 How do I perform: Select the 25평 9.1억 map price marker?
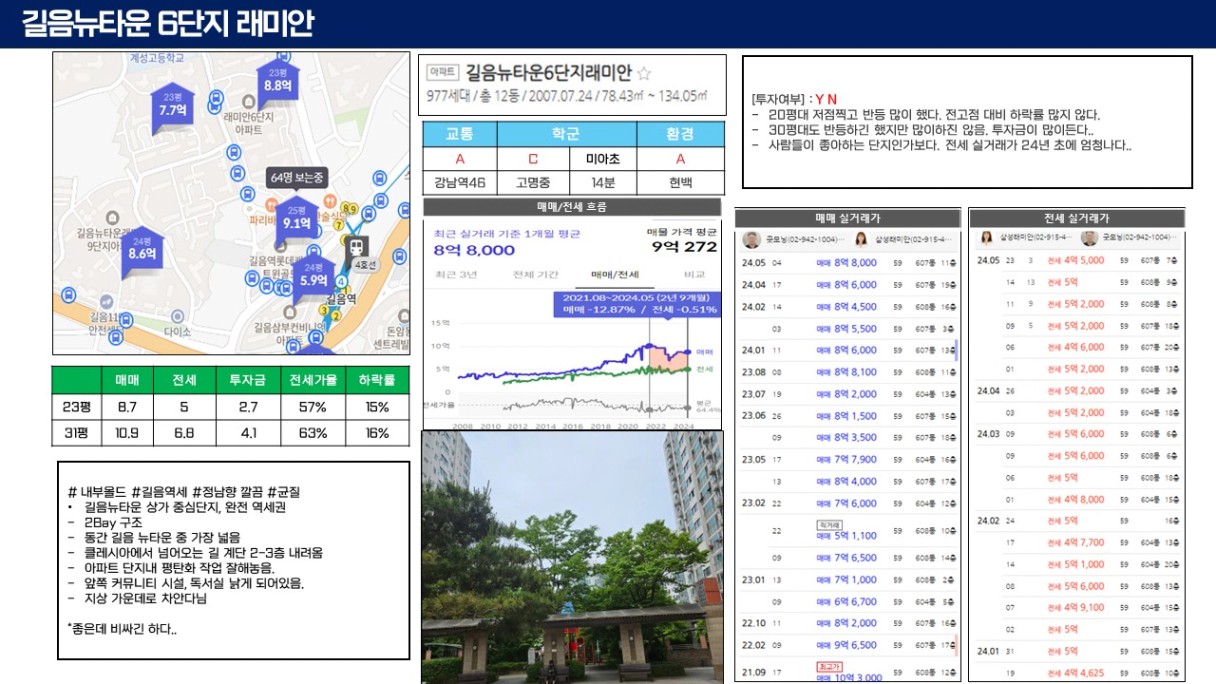(297, 219)
